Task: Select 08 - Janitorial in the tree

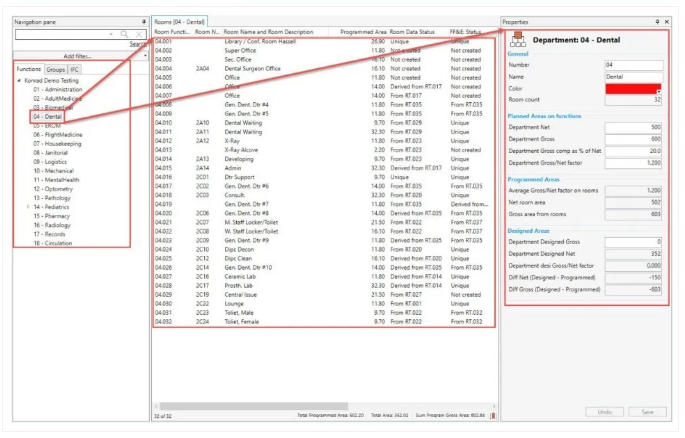Action: tap(51, 153)
